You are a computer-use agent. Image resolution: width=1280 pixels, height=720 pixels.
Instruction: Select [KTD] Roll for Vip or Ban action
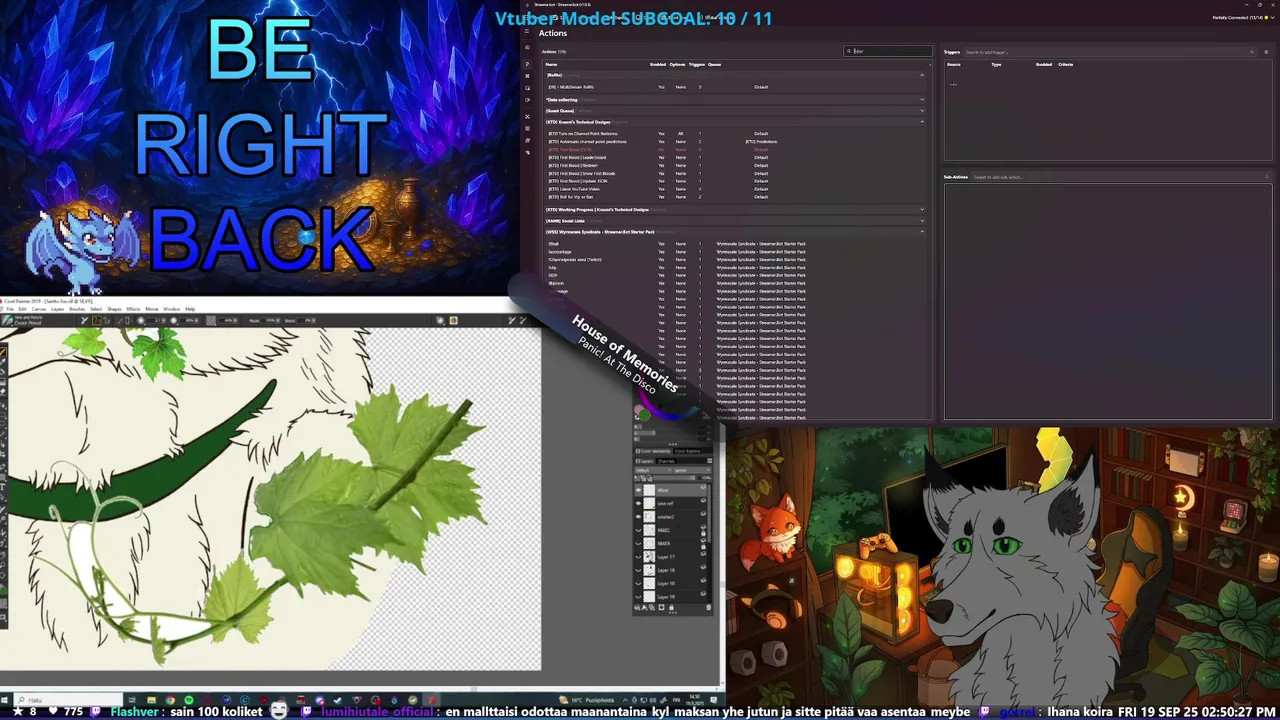coord(736,197)
